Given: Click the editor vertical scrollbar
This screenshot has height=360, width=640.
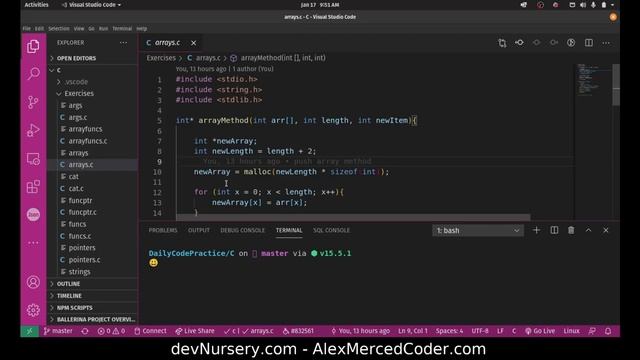Looking at the screenshot, I should click(x=616, y=85).
